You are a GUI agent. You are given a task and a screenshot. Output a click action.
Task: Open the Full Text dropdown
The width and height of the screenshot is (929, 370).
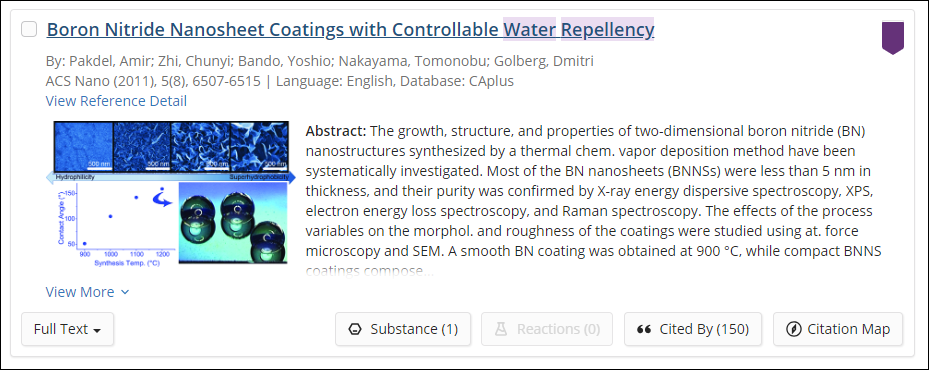point(68,329)
